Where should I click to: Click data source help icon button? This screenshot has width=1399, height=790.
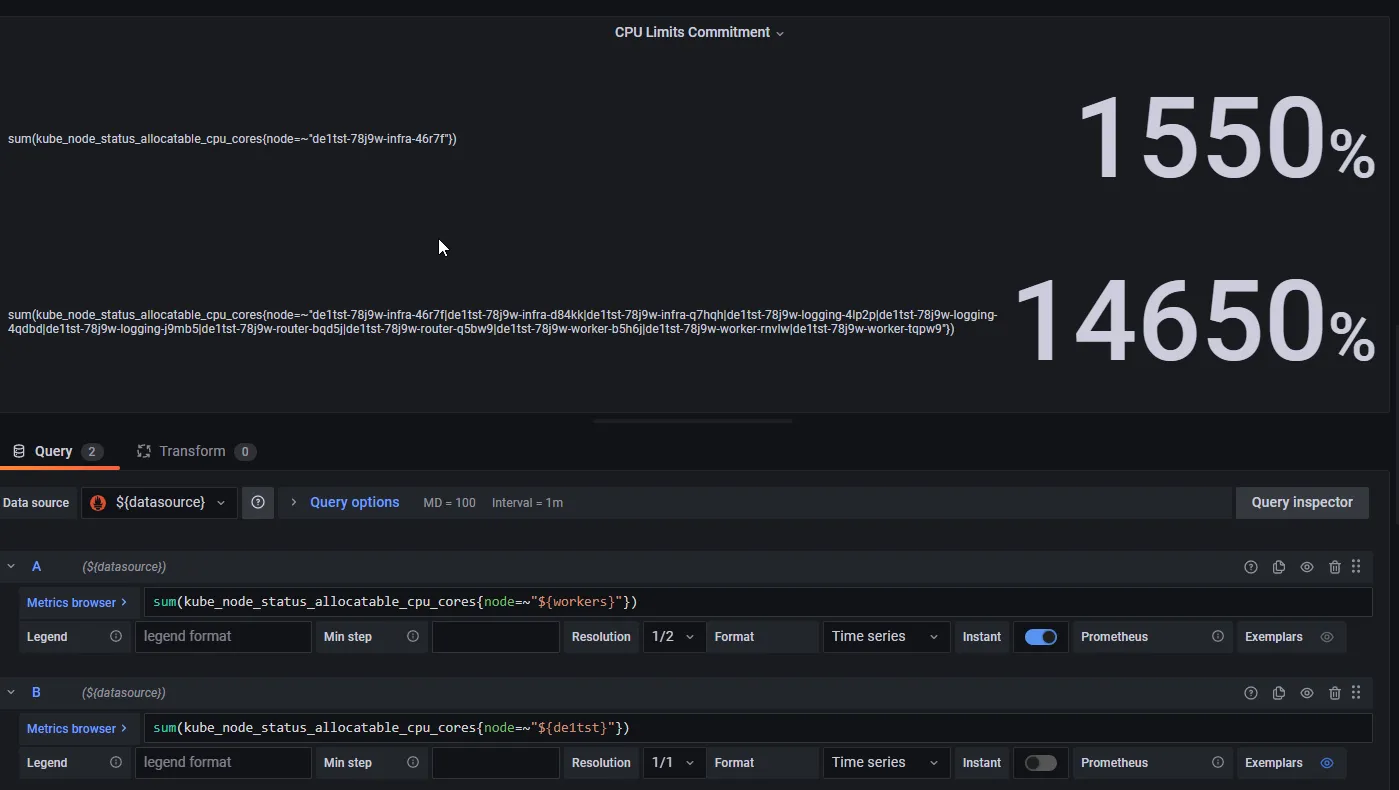(258, 502)
